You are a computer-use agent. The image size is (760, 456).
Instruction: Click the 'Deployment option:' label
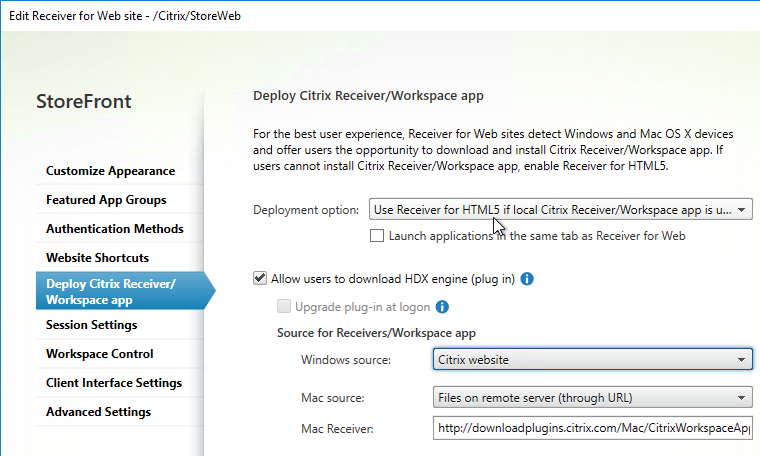click(306, 210)
